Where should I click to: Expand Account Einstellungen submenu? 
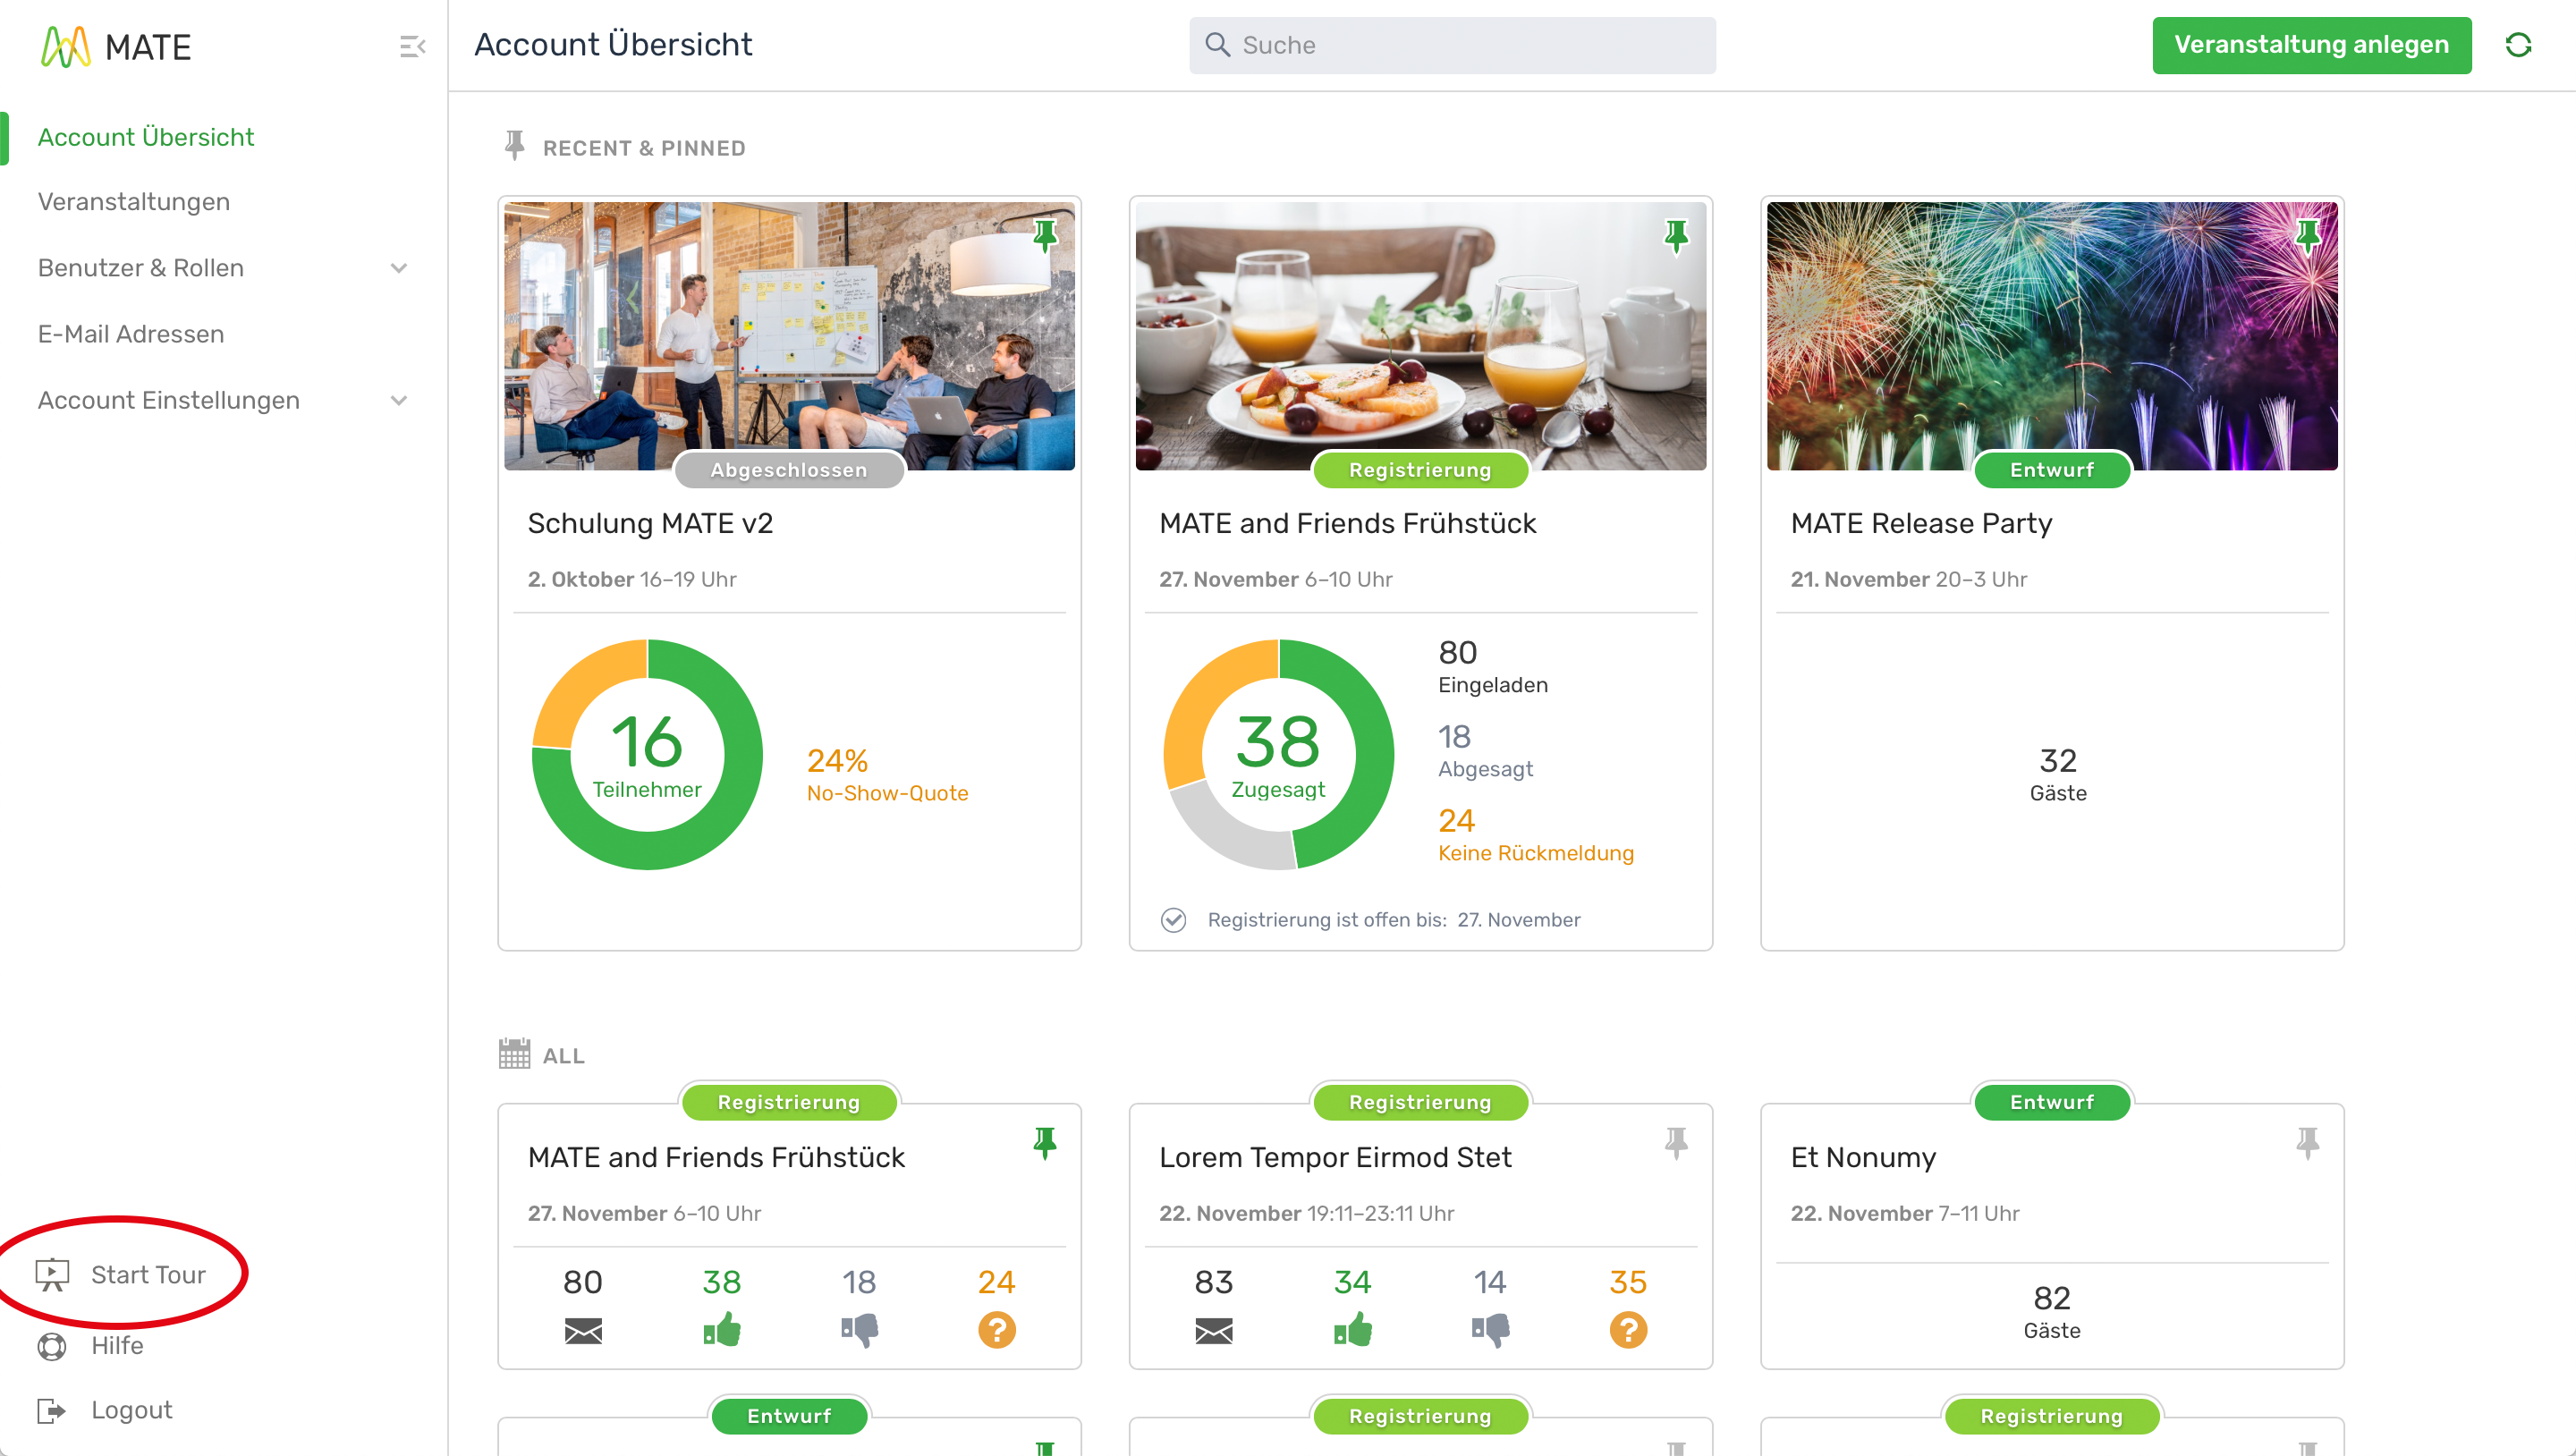click(399, 401)
